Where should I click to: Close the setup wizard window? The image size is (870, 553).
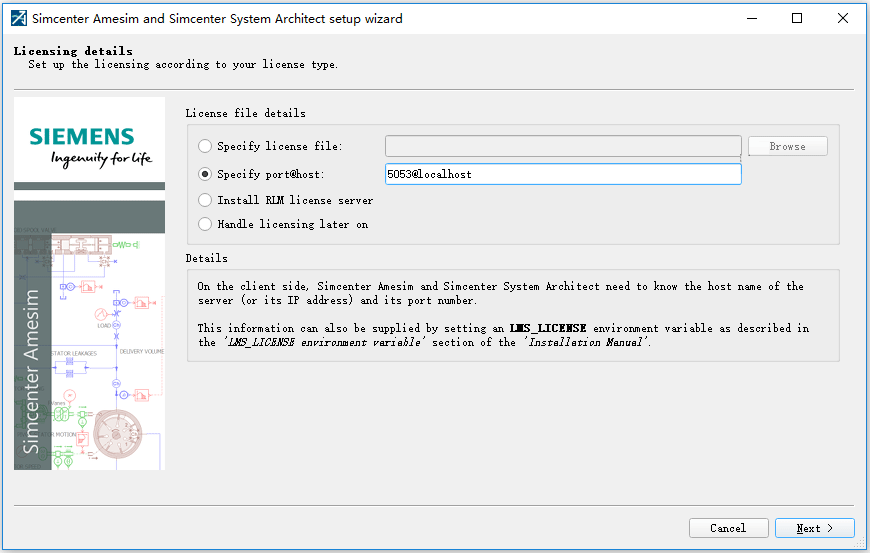(843, 18)
